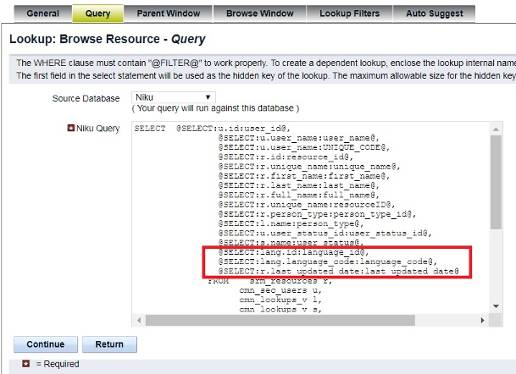Switch to the General tab
516x374 pixels.
[x=43, y=14]
